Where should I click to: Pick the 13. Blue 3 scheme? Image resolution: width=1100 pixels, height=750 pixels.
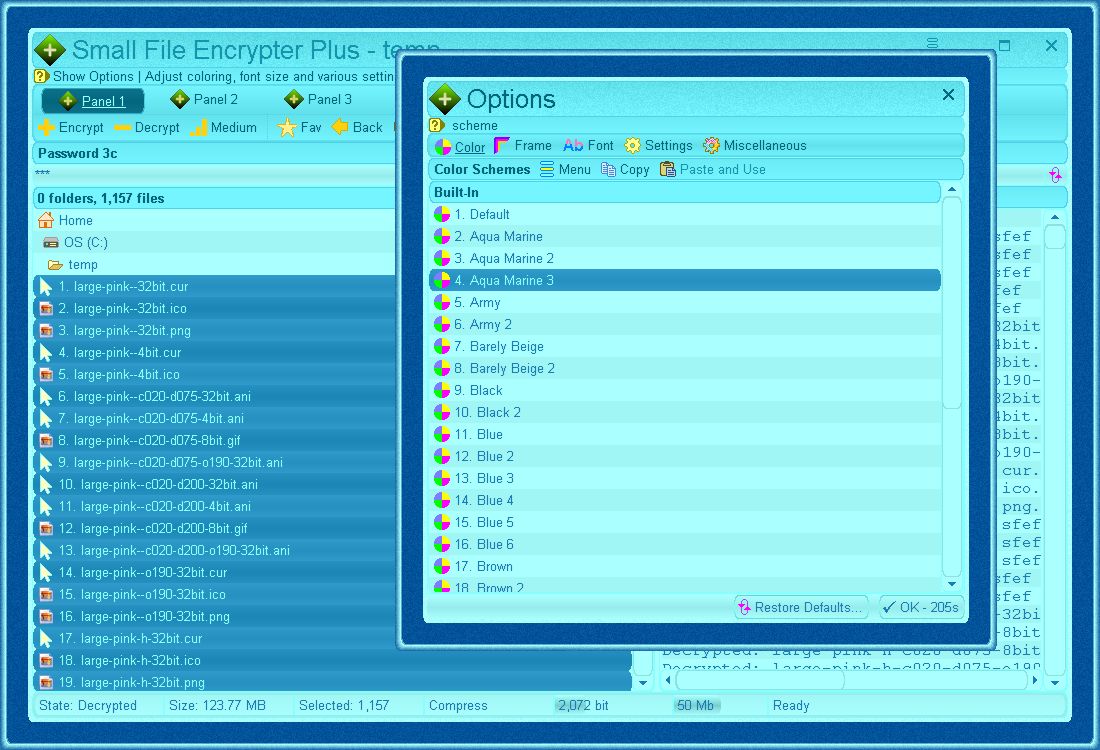point(685,478)
